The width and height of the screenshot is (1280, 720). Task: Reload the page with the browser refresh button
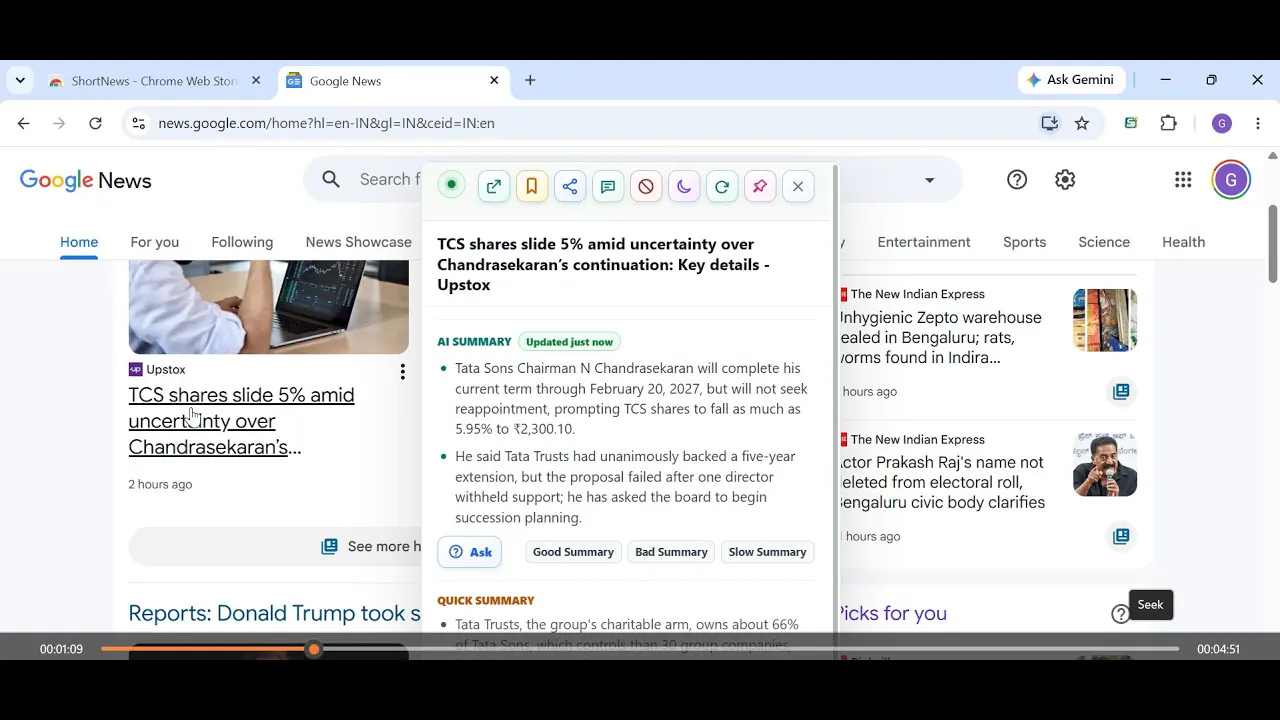click(x=96, y=123)
